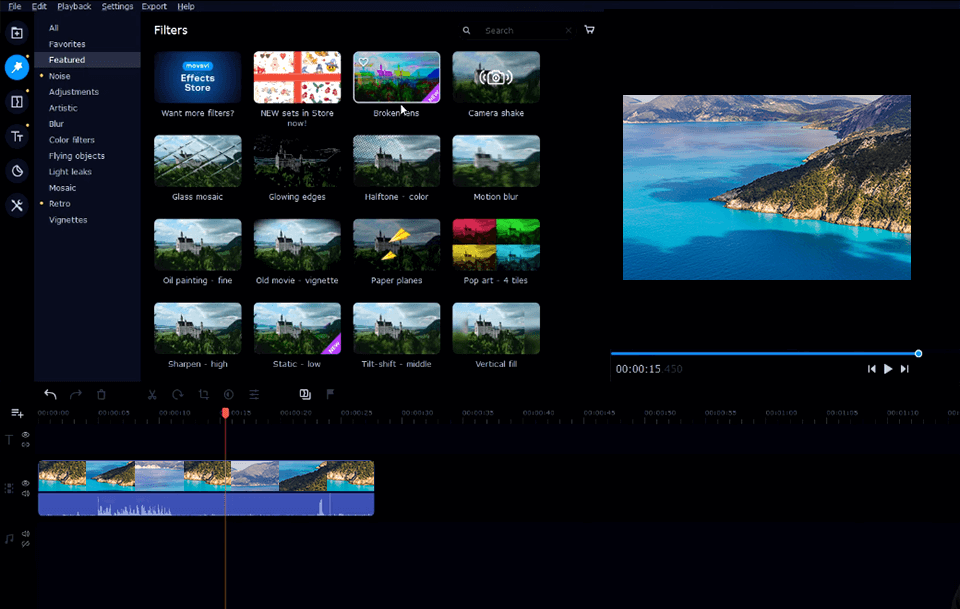Open the Import media tab icon
The width and height of the screenshot is (960, 609).
(x=17, y=33)
